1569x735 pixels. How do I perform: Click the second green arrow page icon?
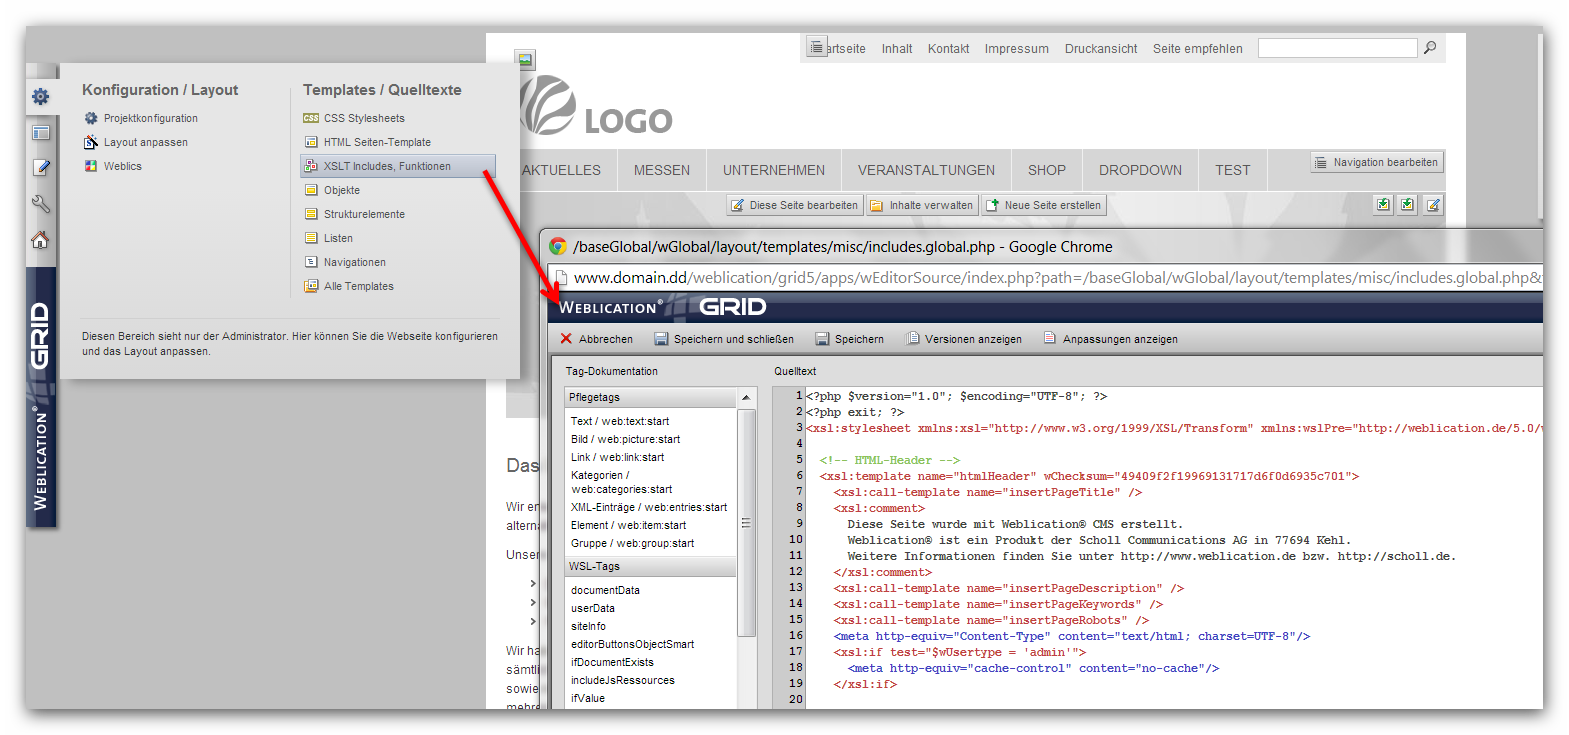1408,204
